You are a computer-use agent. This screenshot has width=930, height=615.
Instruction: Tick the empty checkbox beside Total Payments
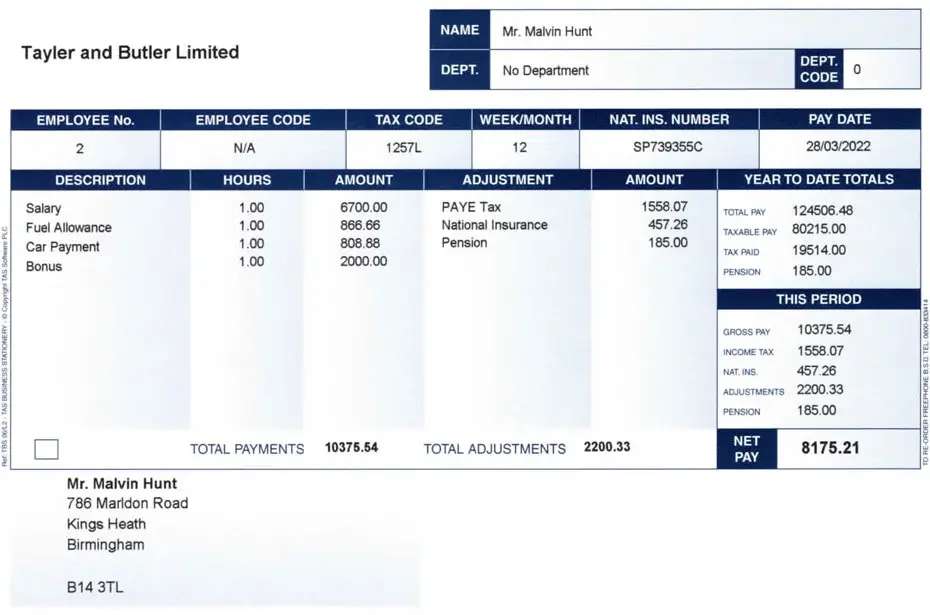tap(46, 449)
